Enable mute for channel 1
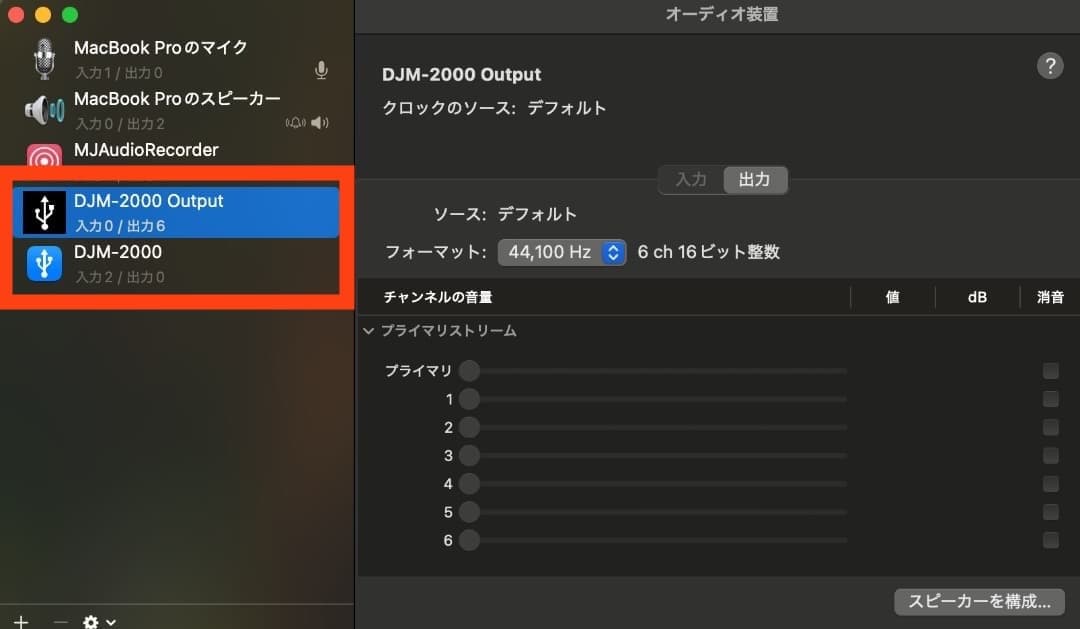The image size is (1080, 629). click(x=1049, y=399)
